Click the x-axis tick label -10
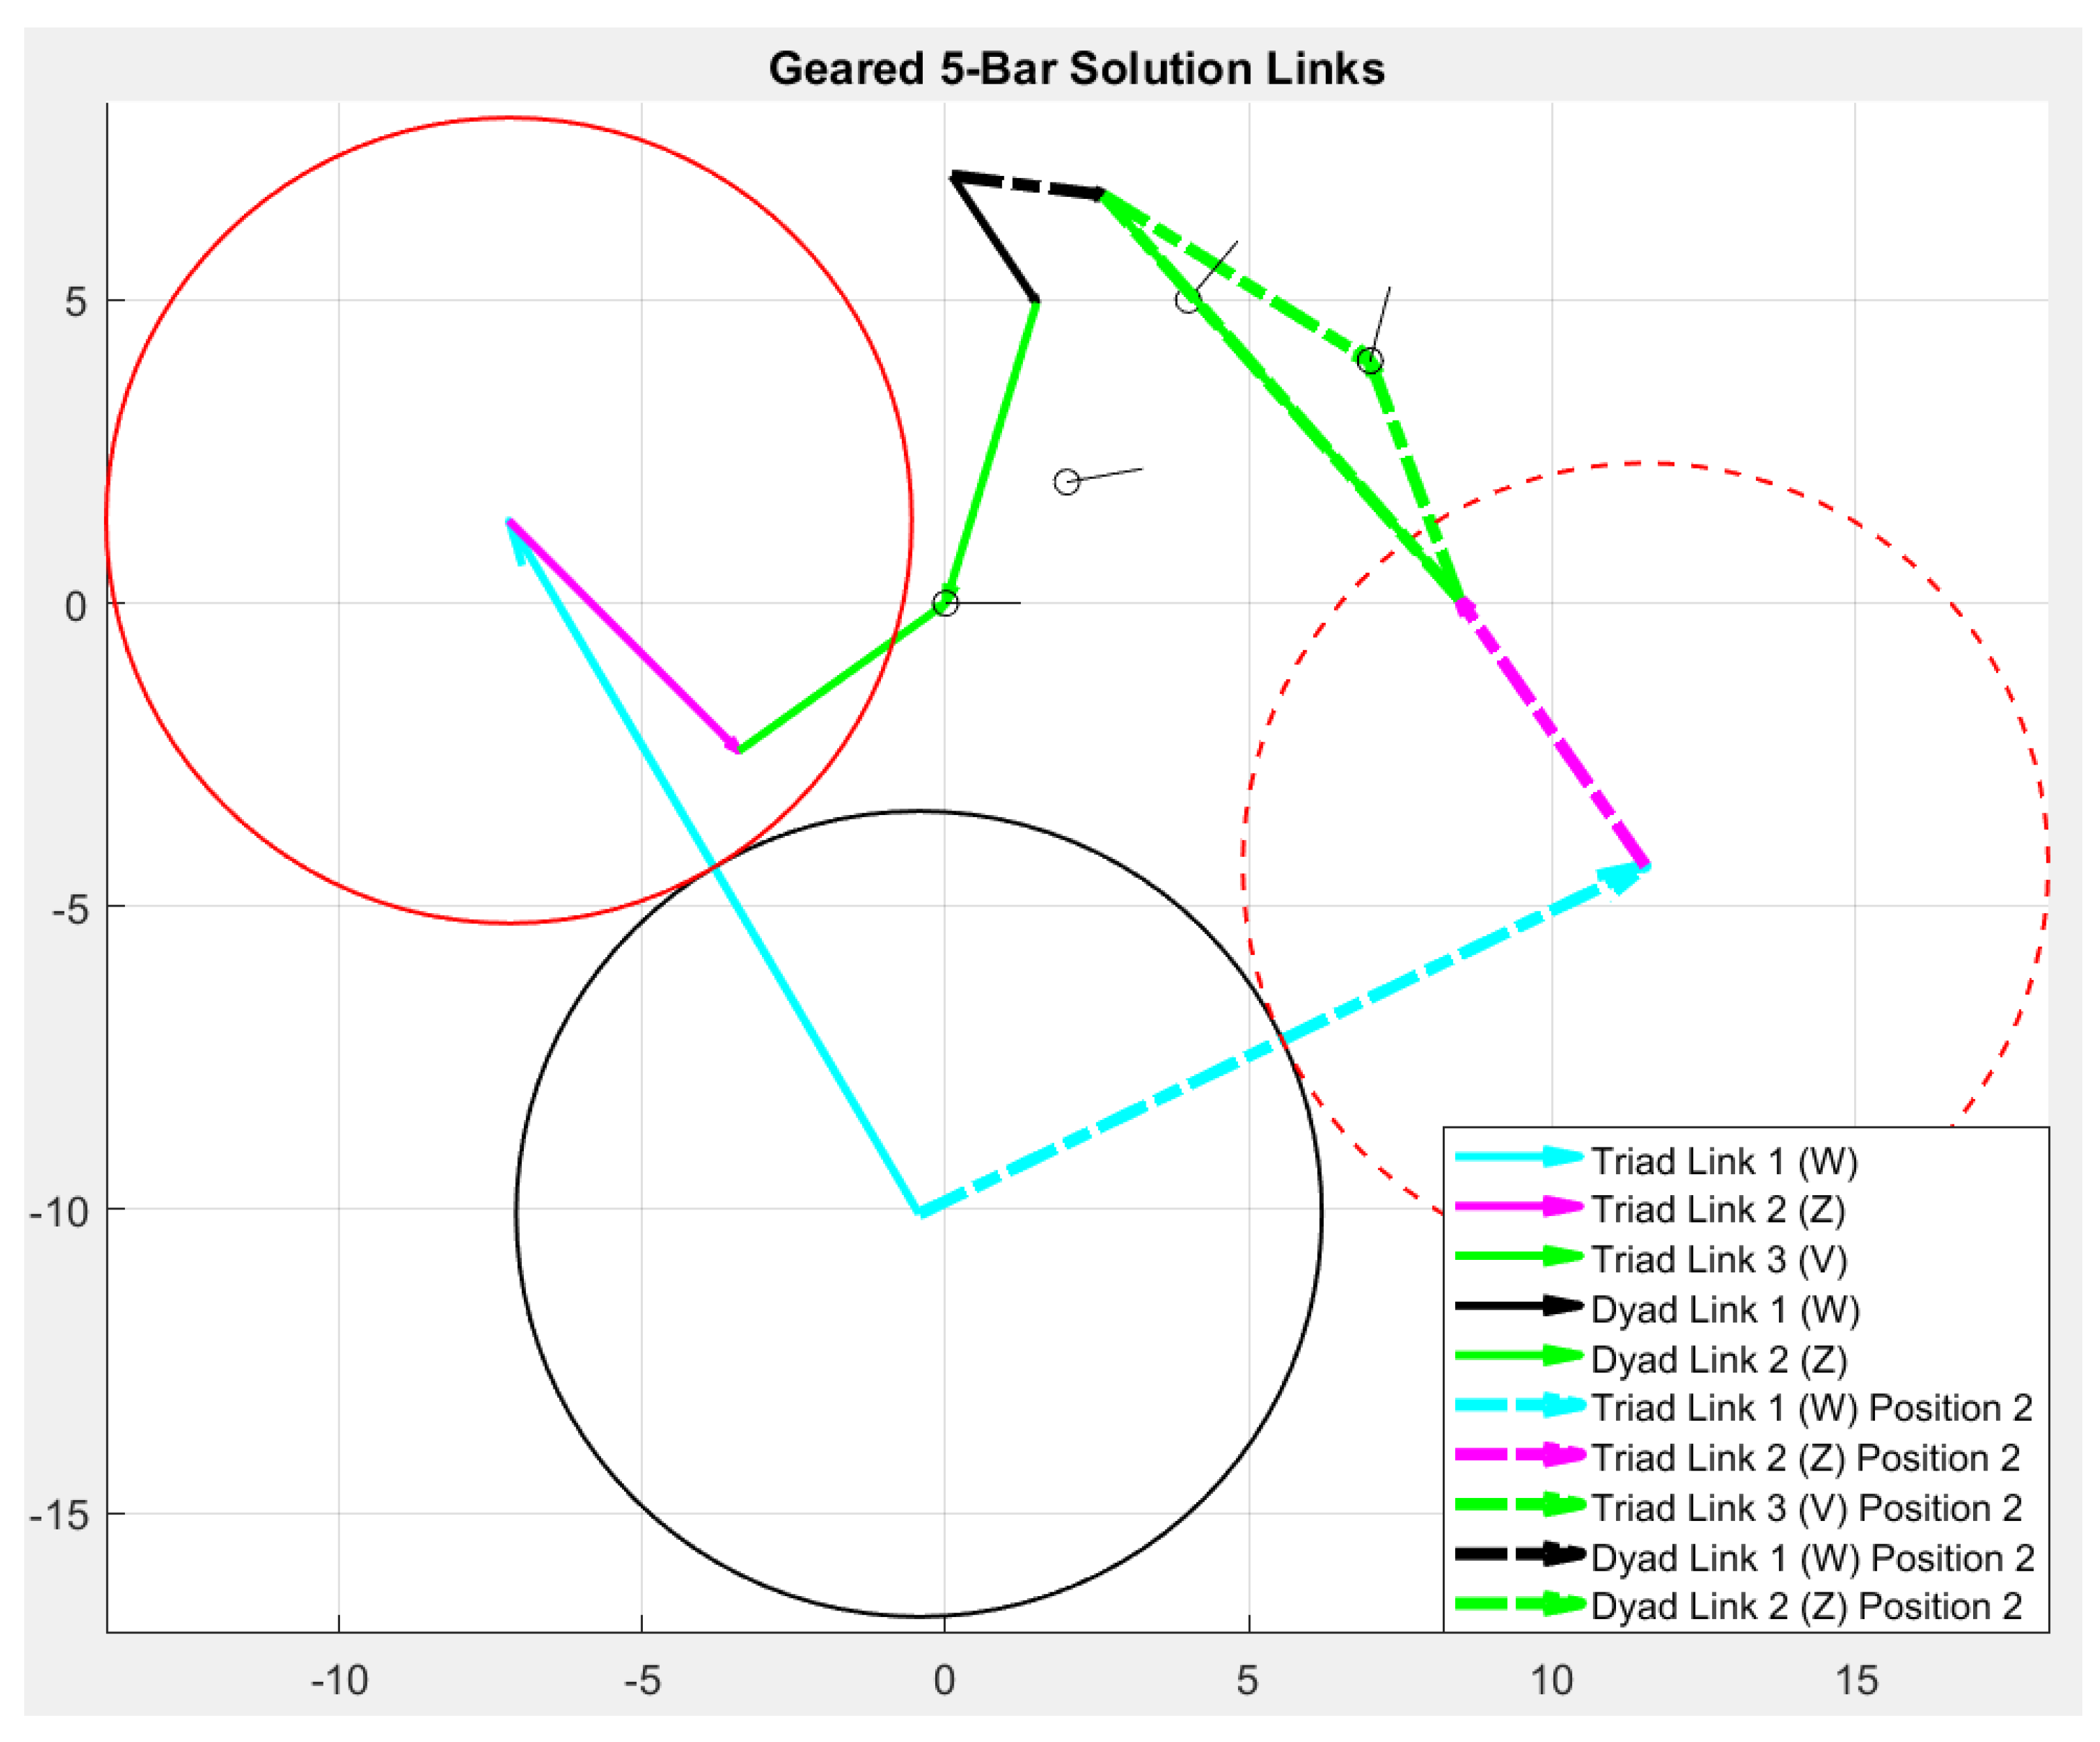 [x=339, y=1680]
